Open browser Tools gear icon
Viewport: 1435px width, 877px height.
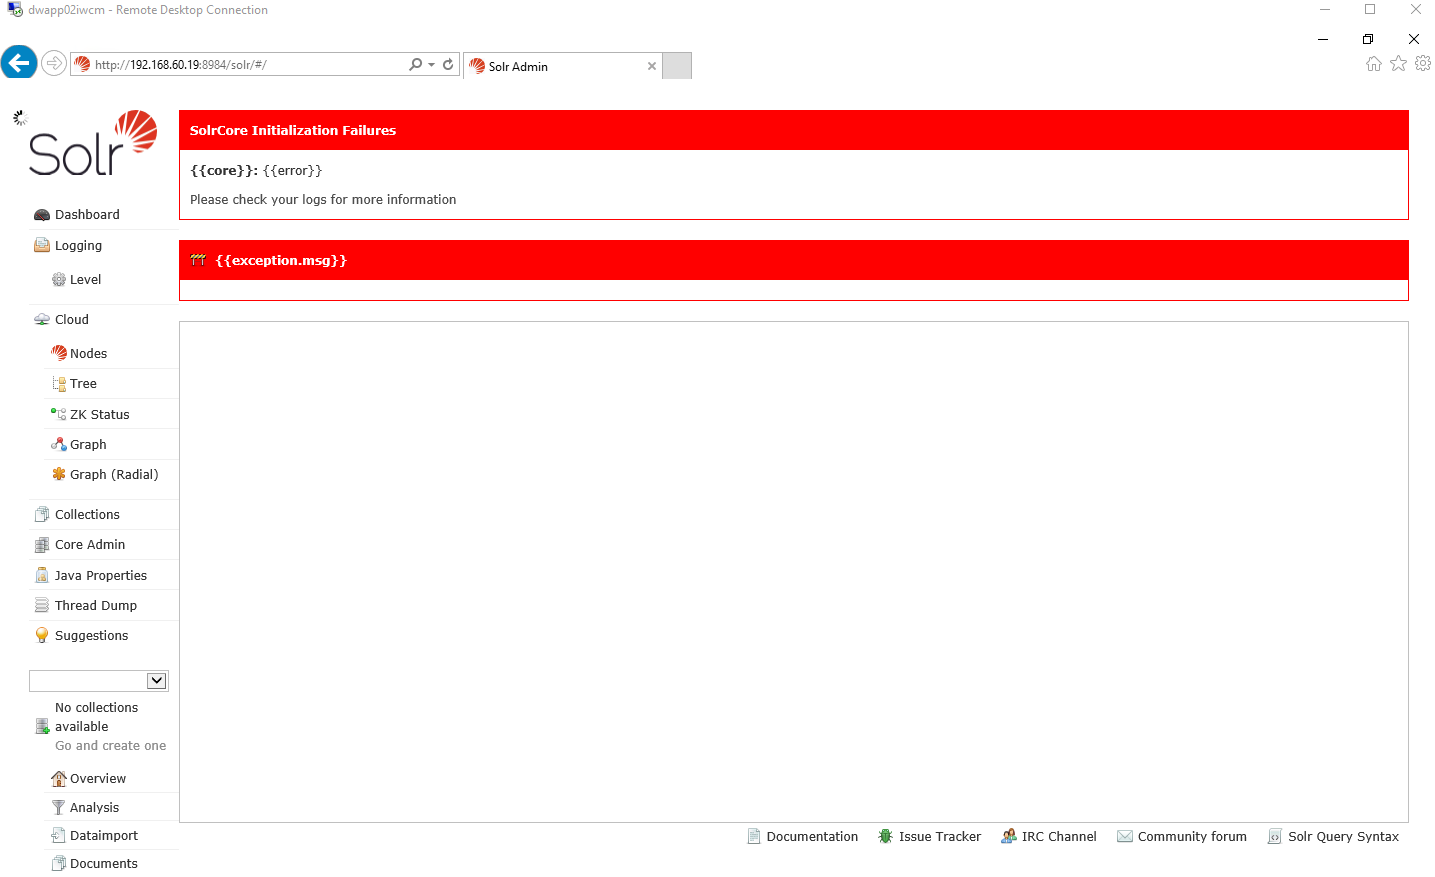pos(1423,63)
